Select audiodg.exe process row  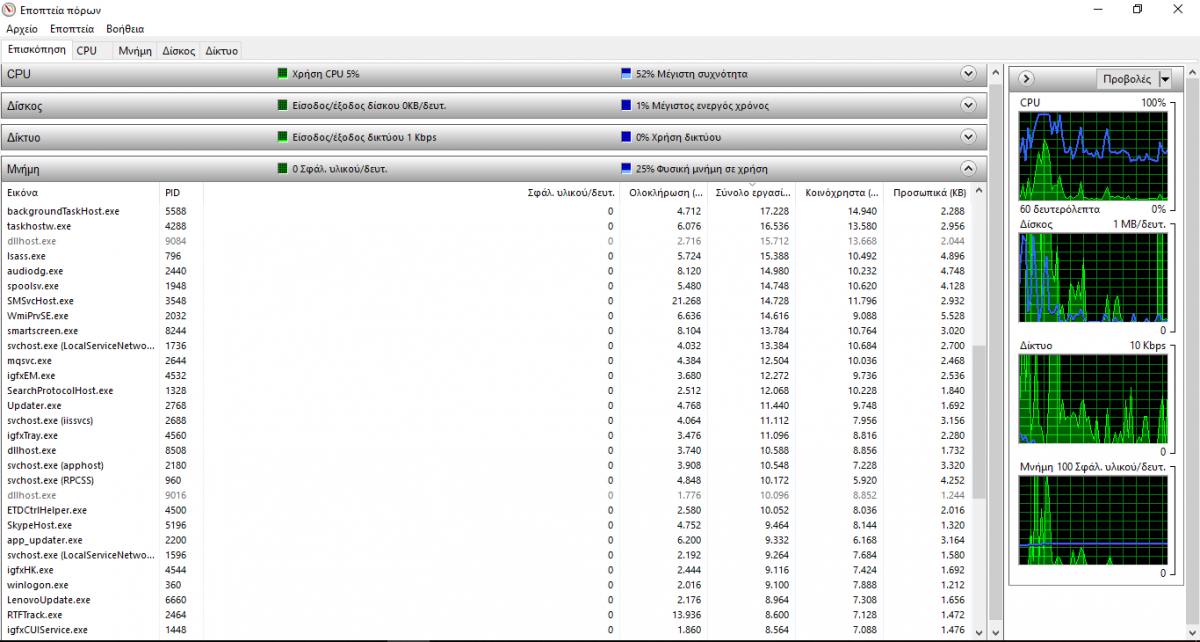[x=486, y=271]
